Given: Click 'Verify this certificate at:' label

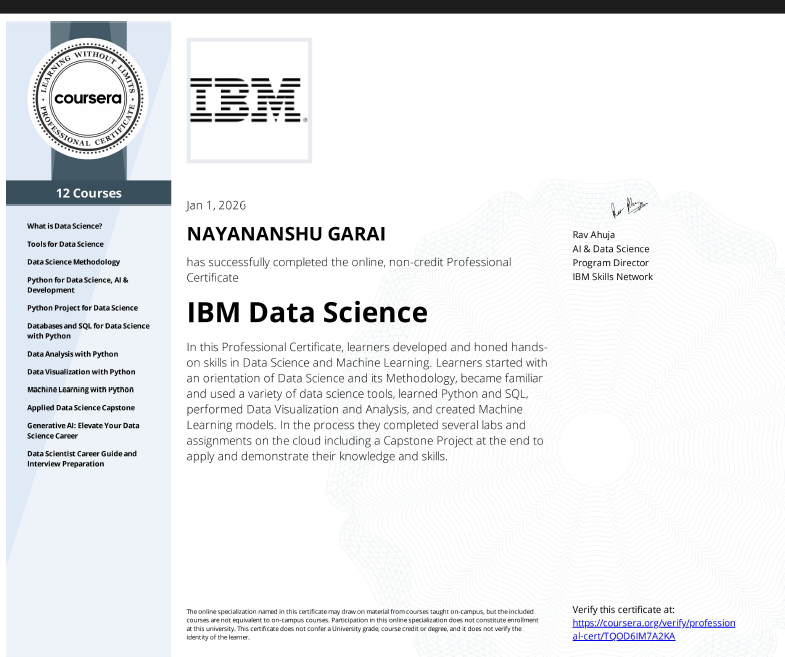Looking at the screenshot, I should (x=623, y=609).
